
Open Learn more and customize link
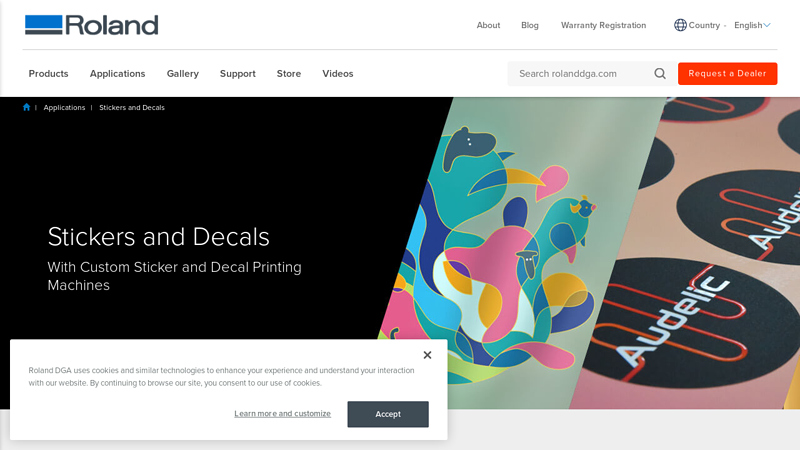(282, 413)
